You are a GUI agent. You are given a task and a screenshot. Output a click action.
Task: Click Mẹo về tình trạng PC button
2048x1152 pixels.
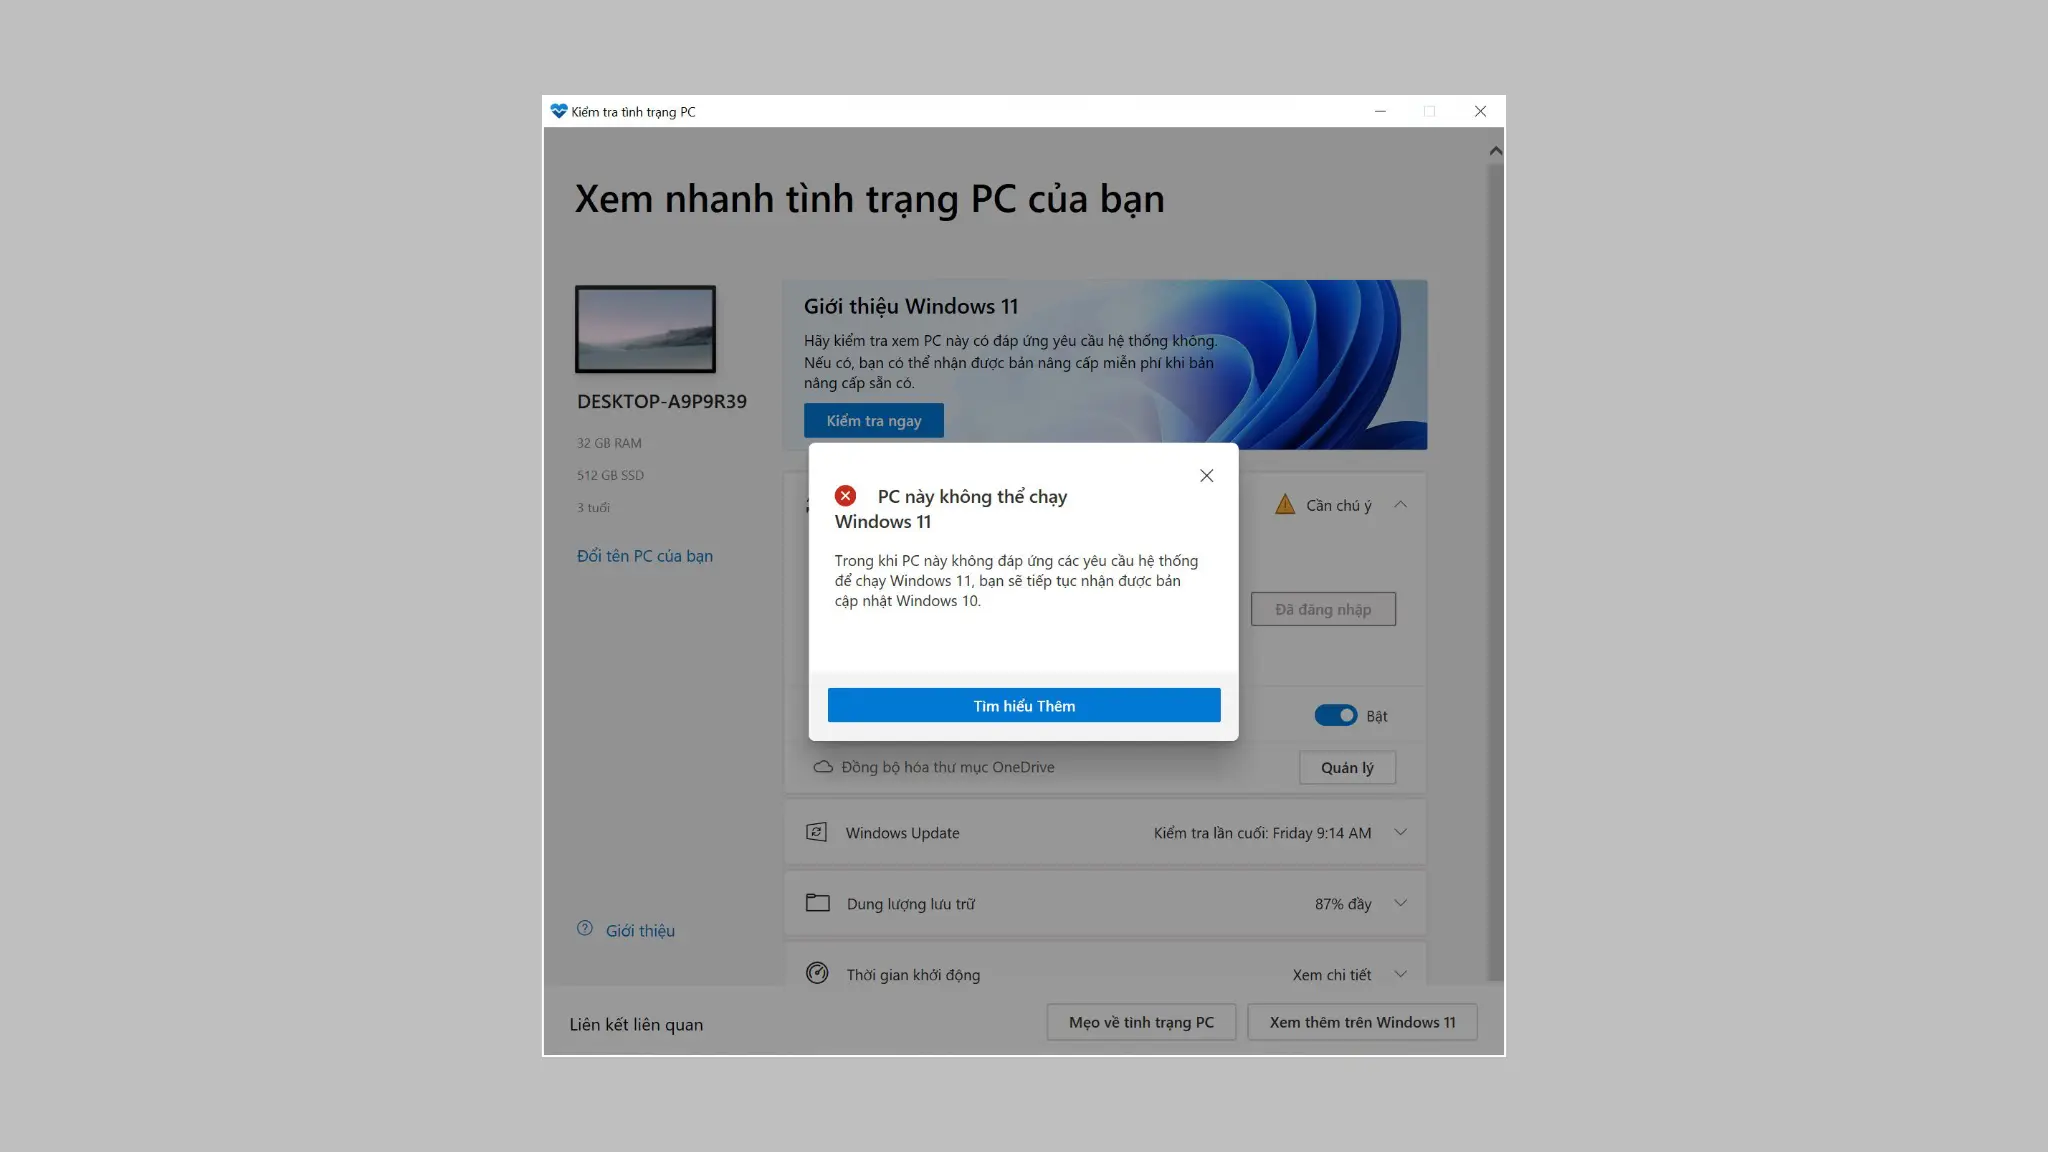click(x=1141, y=1022)
